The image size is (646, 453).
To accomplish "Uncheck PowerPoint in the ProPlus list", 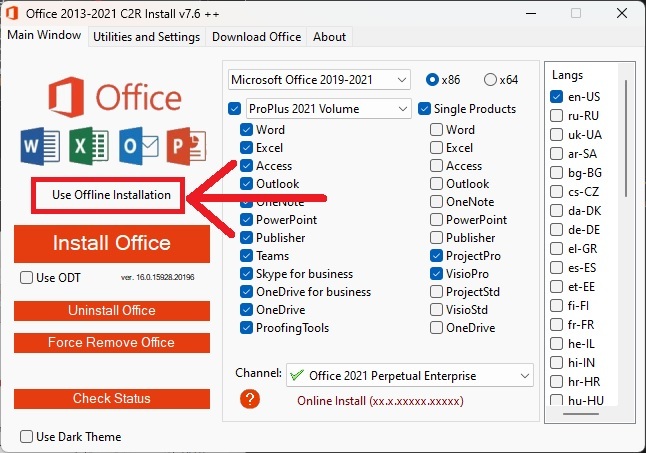I will 246,219.
